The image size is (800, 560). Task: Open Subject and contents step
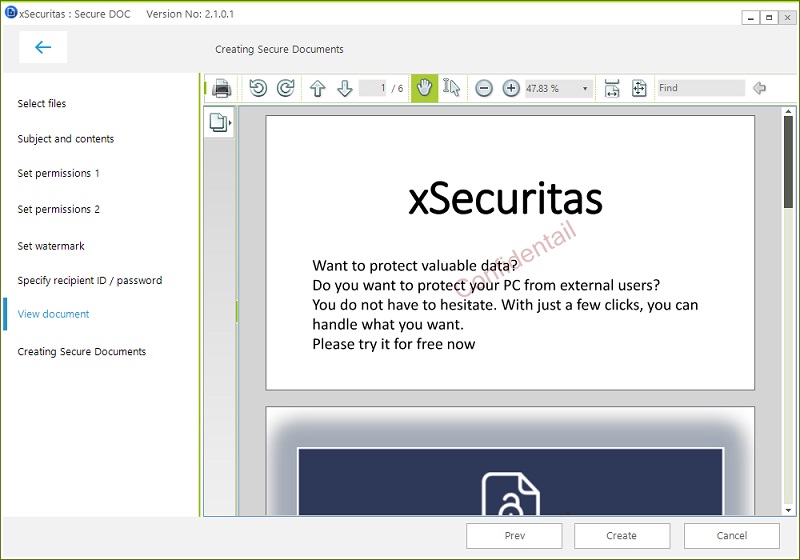coord(66,139)
